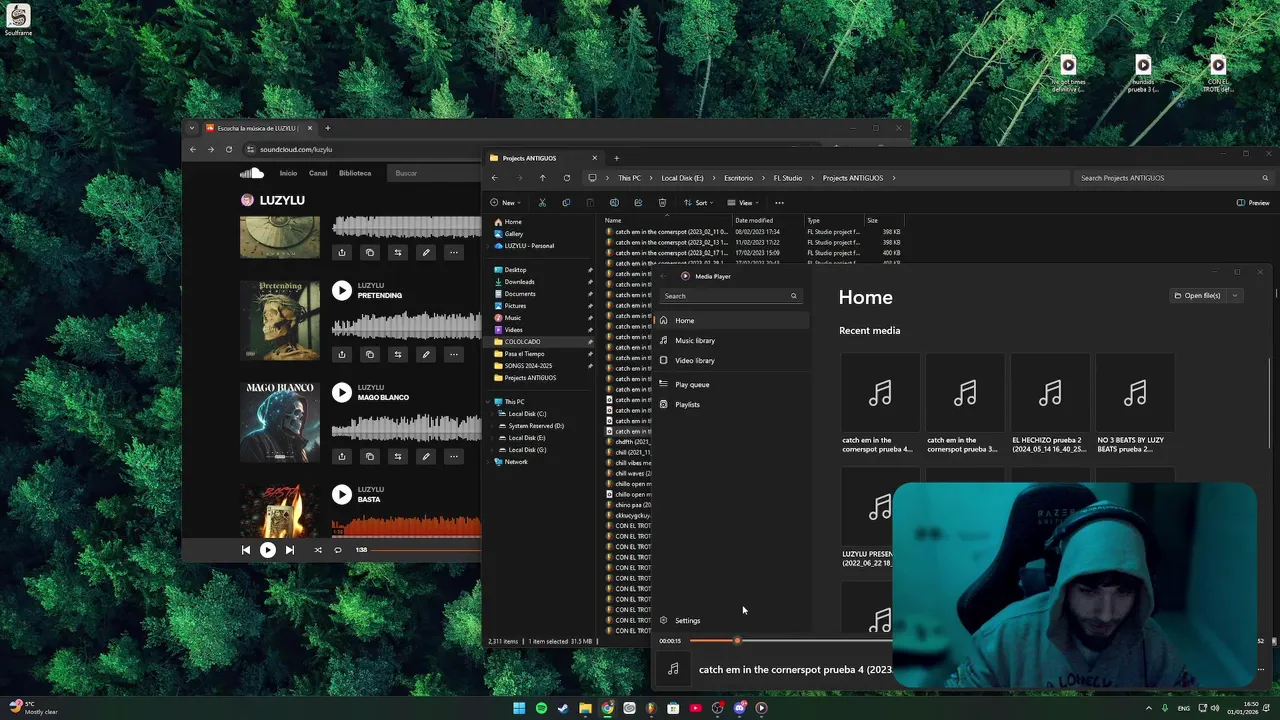
Task: Click Search Projects ANTIGUOS field
Action: click(x=1174, y=178)
